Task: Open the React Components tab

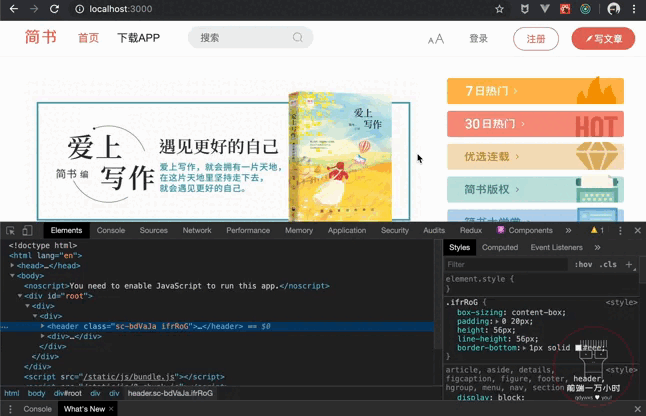Action: click(525, 231)
